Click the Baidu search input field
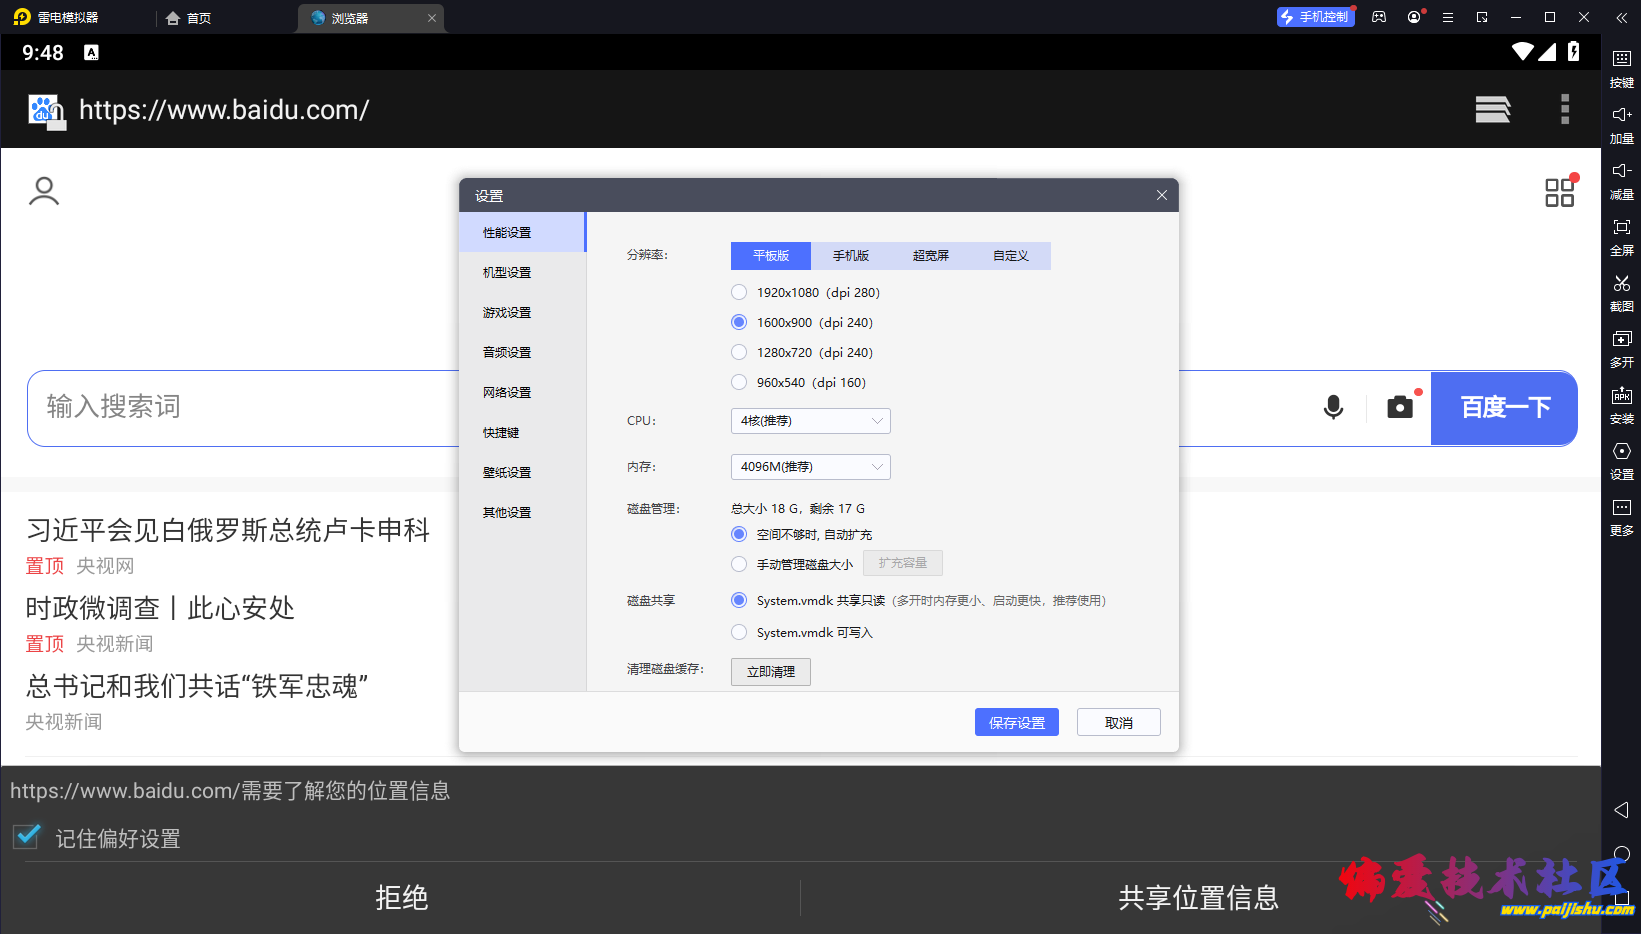This screenshot has width=1641, height=934. (x=240, y=408)
